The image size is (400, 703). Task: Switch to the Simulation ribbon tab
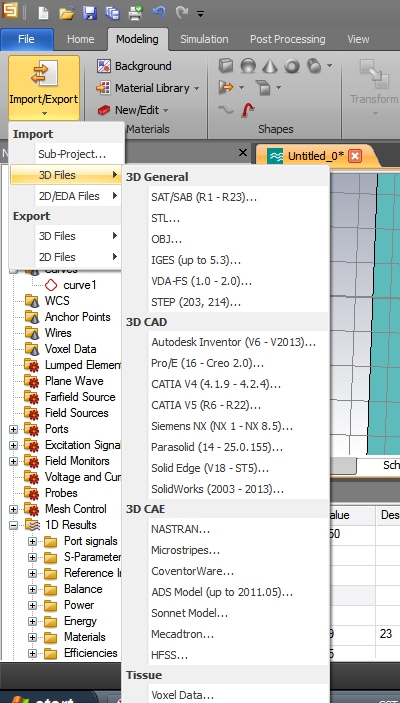[204, 39]
